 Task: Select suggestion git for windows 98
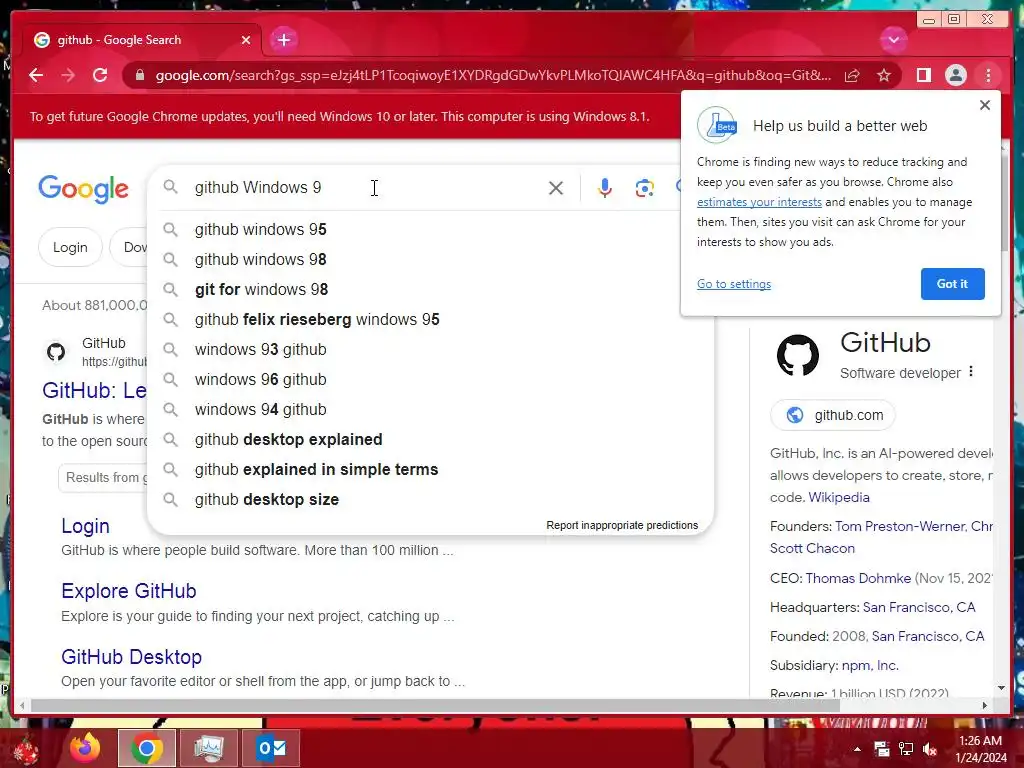coord(431,289)
